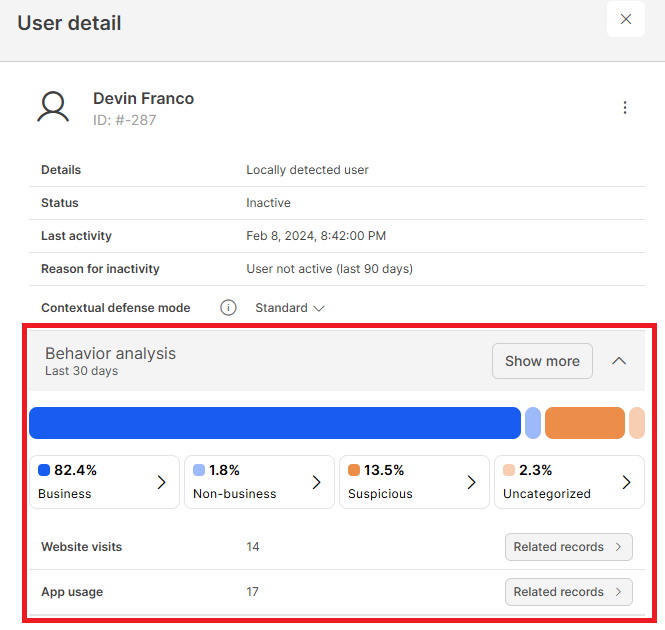Open the 82.4% Business category card
Screen dimensions: 665x630
104,482
